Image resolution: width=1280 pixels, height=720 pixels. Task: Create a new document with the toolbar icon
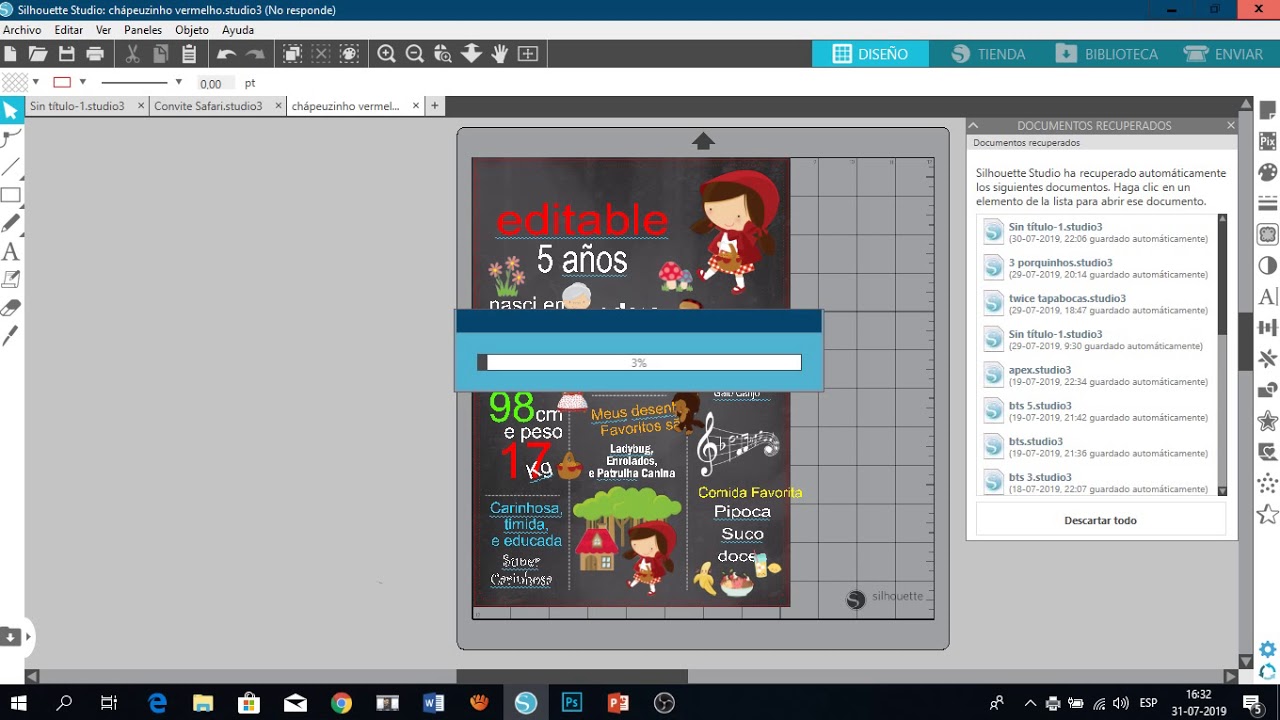[x=10, y=54]
